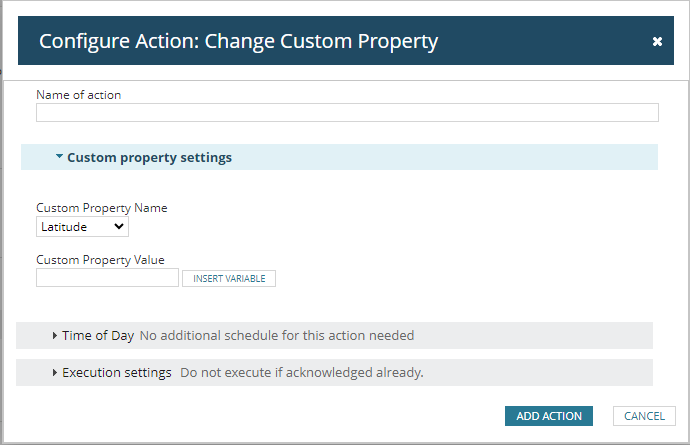Click 'No additional schedule for this action needed'

[276, 336]
